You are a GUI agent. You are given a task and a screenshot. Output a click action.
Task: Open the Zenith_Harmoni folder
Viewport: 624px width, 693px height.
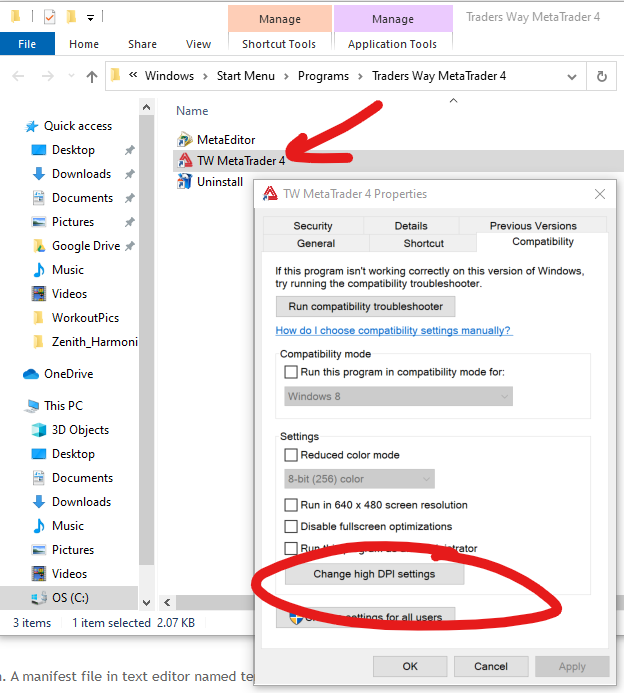pyautogui.click(x=85, y=342)
